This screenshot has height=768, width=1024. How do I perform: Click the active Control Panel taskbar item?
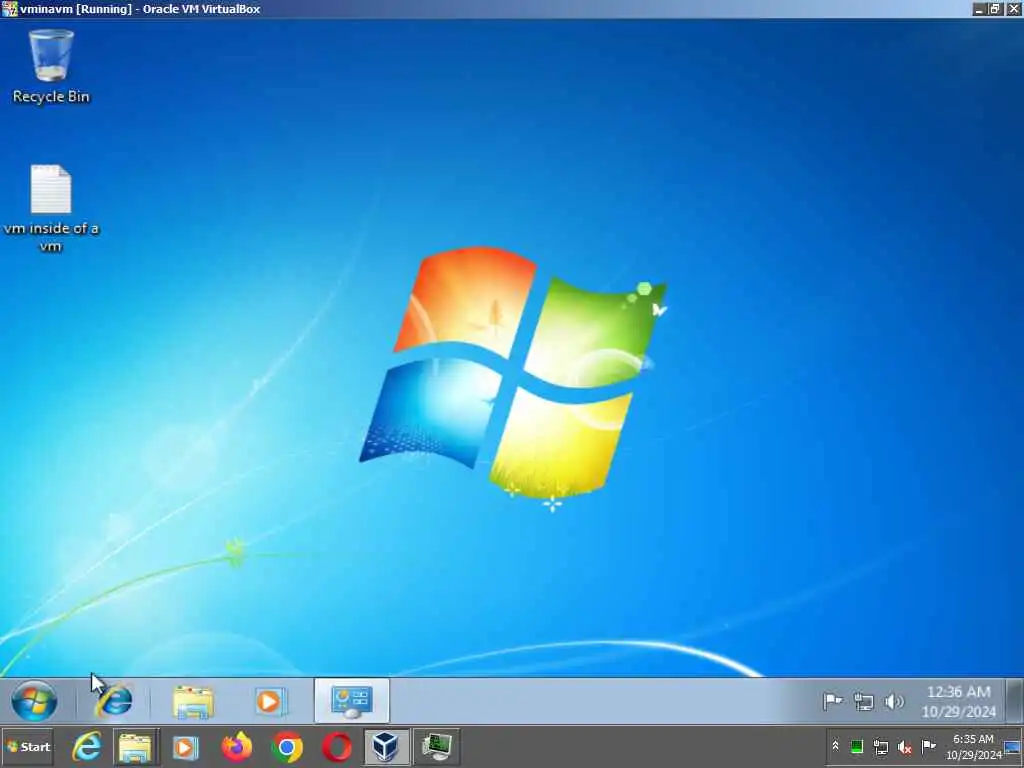pyautogui.click(x=351, y=701)
